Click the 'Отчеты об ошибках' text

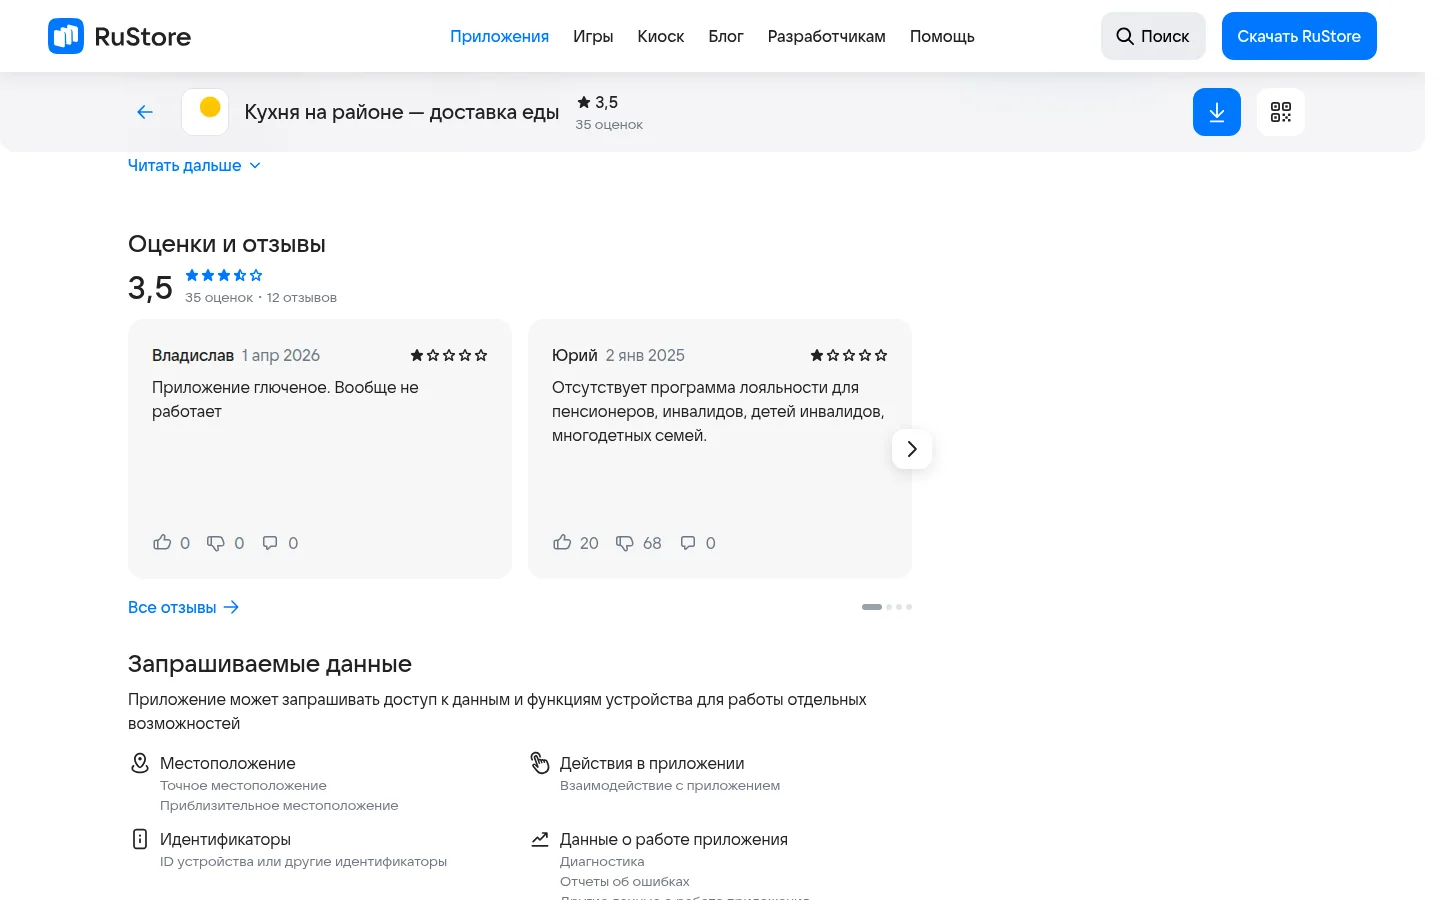point(625,882)
